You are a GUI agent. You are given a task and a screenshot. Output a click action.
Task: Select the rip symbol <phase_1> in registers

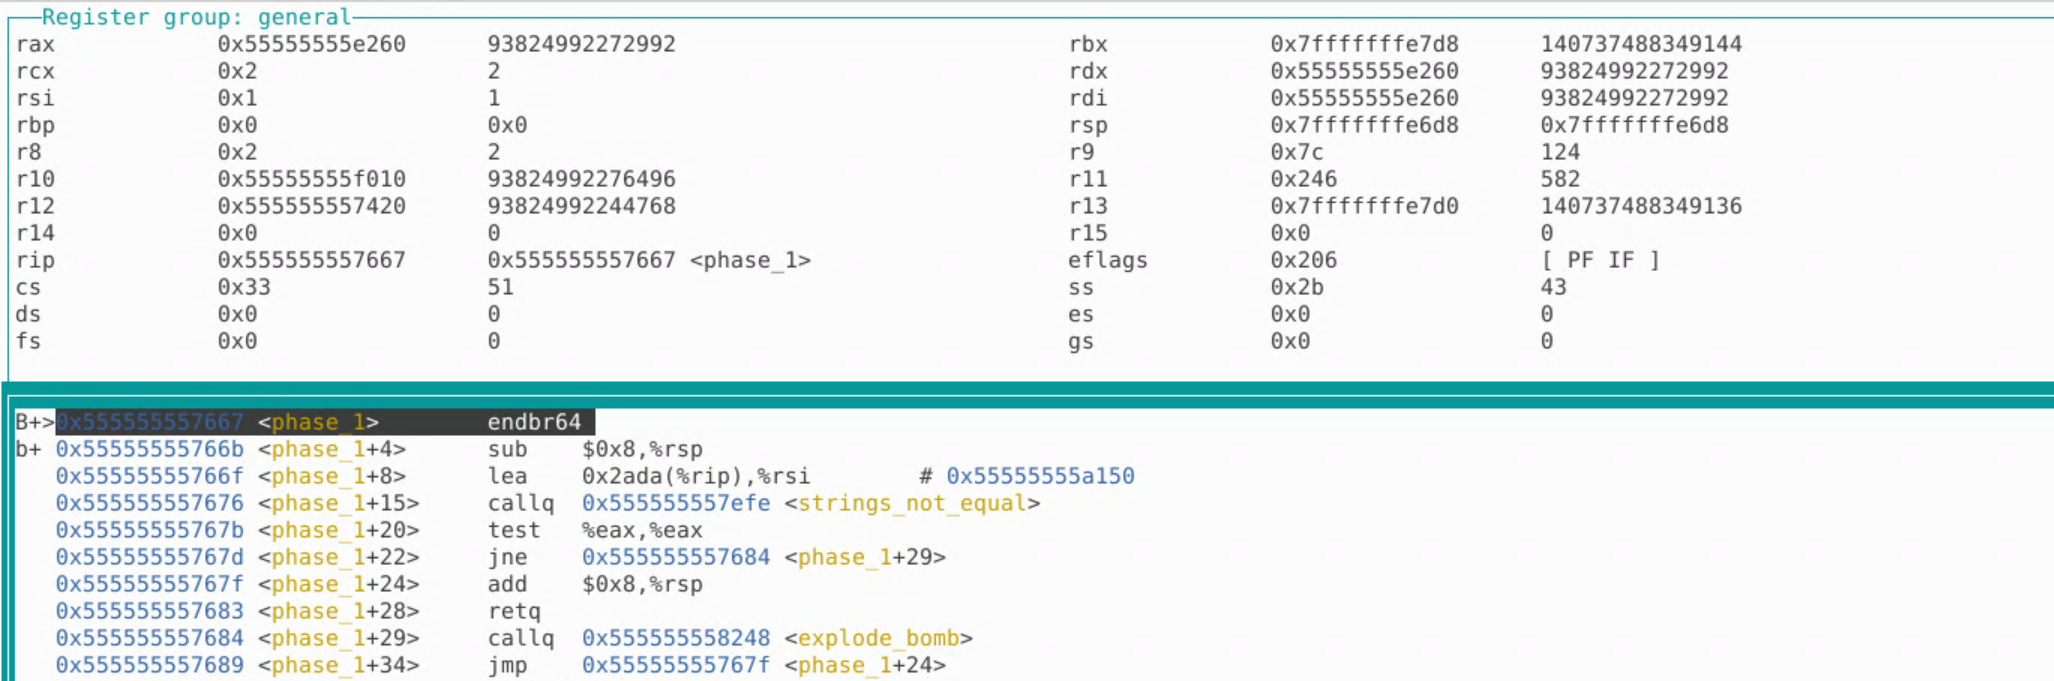click(750, 260)
